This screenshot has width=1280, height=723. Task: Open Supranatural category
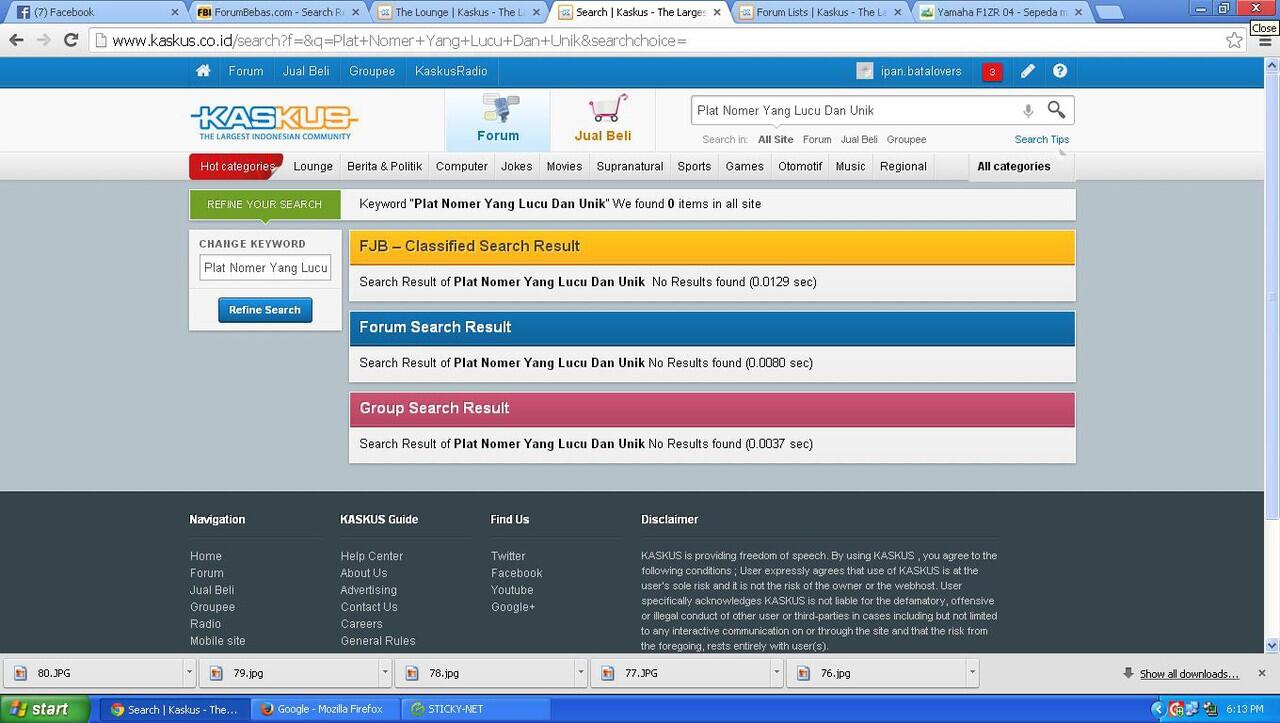click(x=630, y=166)
